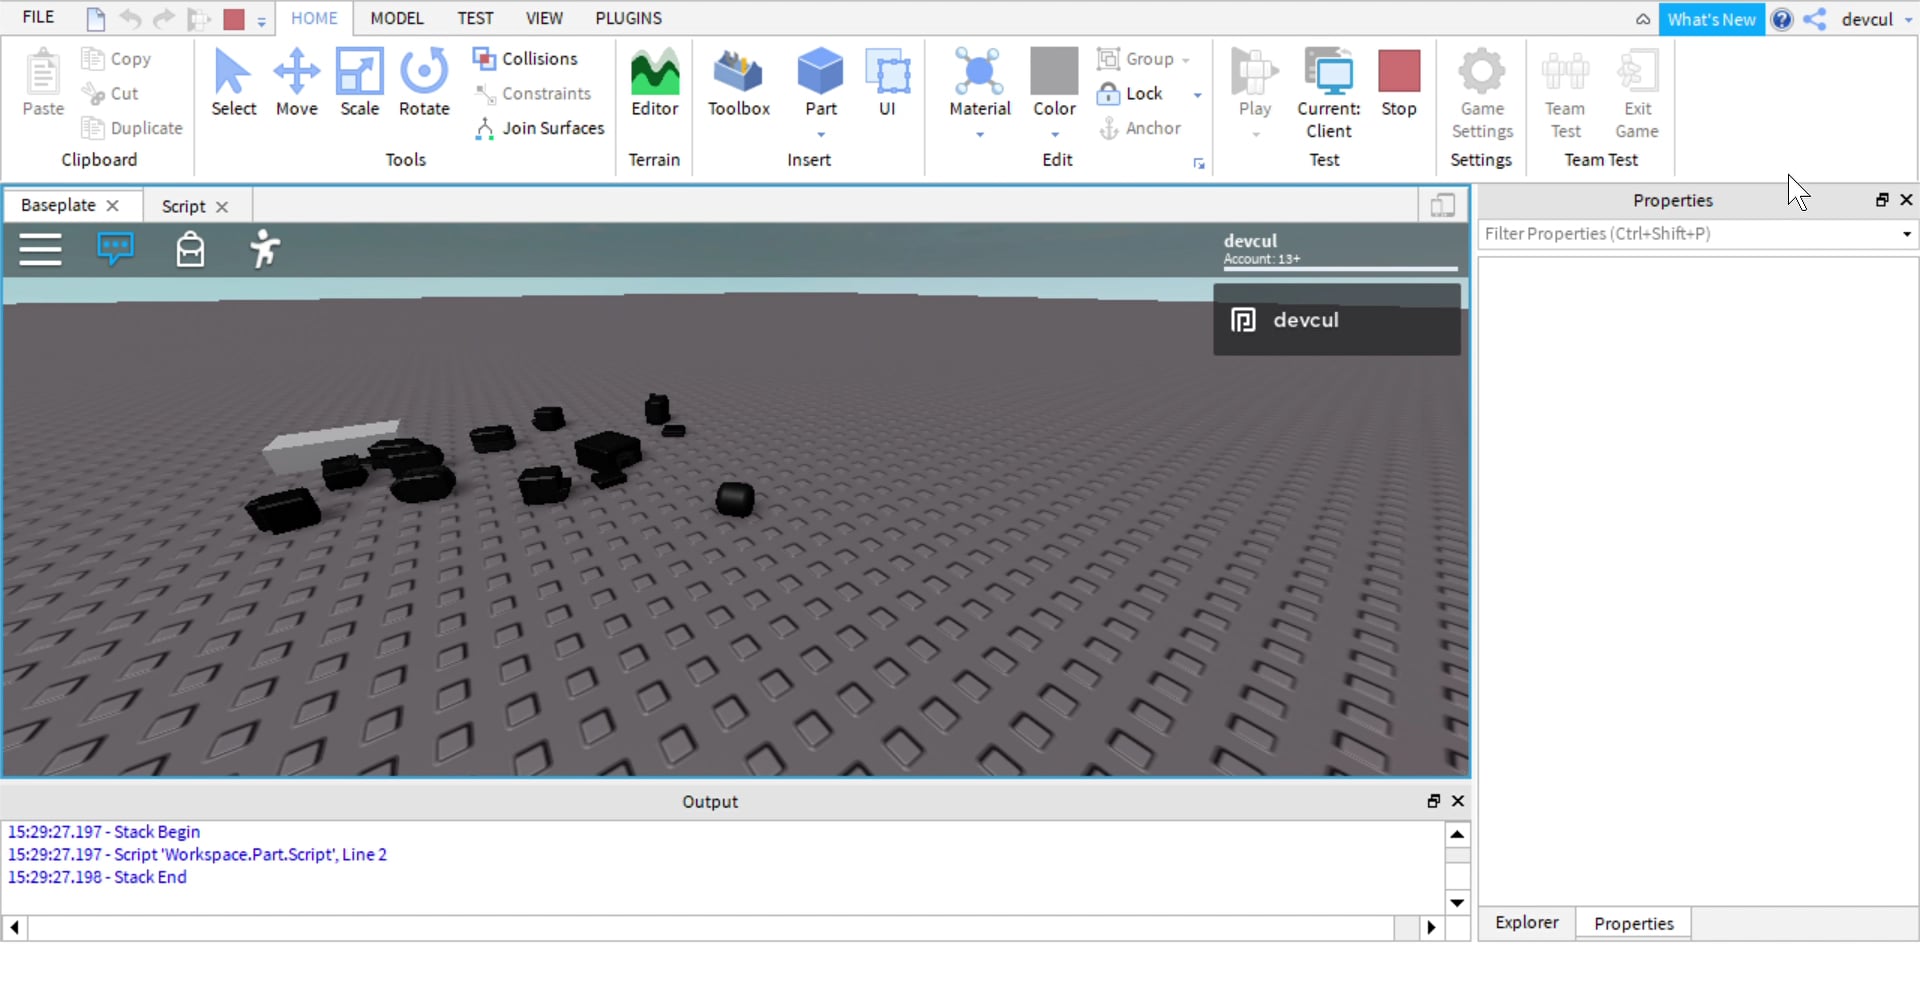
Task: Open the Toolbox
Action: click(x=738, y=83)
